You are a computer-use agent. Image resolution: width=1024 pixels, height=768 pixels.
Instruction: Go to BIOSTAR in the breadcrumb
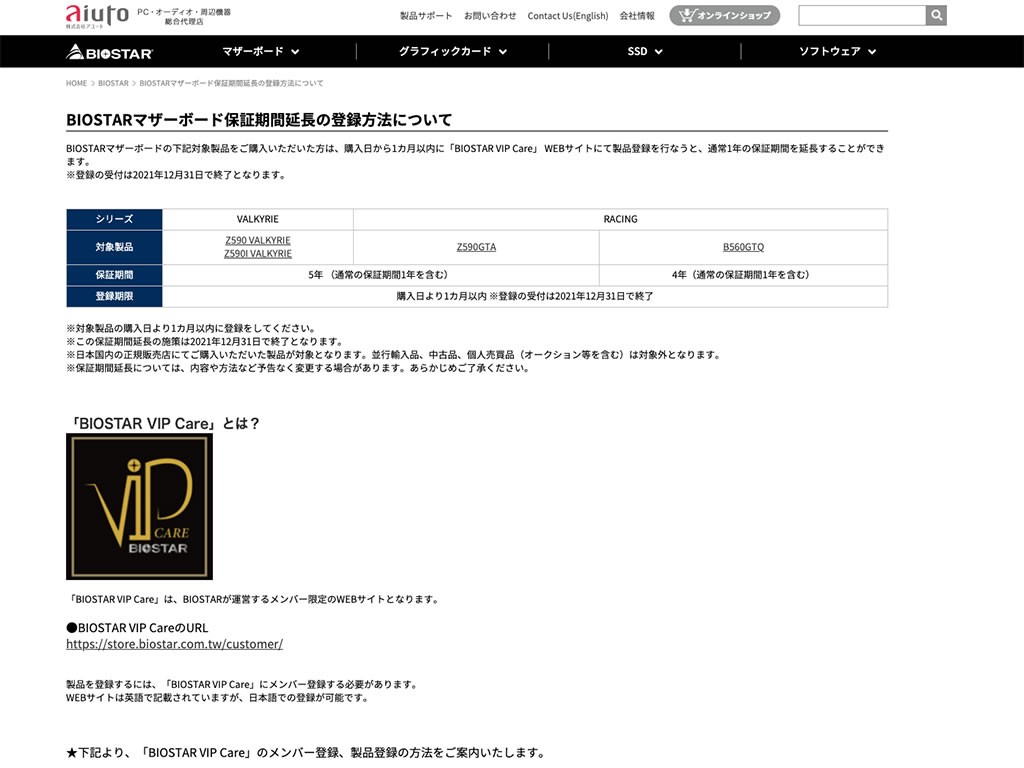click(x=113, y=83)
